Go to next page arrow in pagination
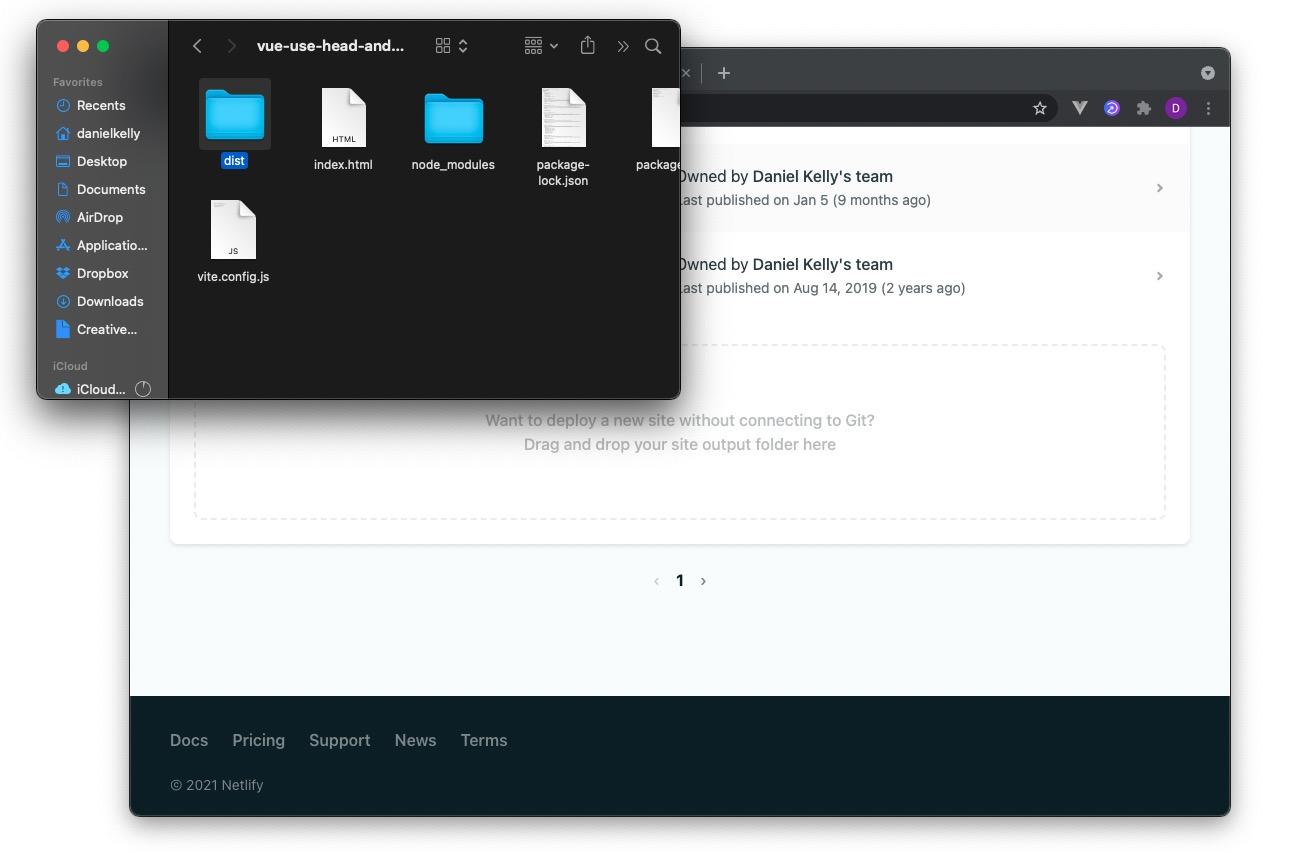Image resolution: width=1294 pixels, height=864 pixels. 703,581
